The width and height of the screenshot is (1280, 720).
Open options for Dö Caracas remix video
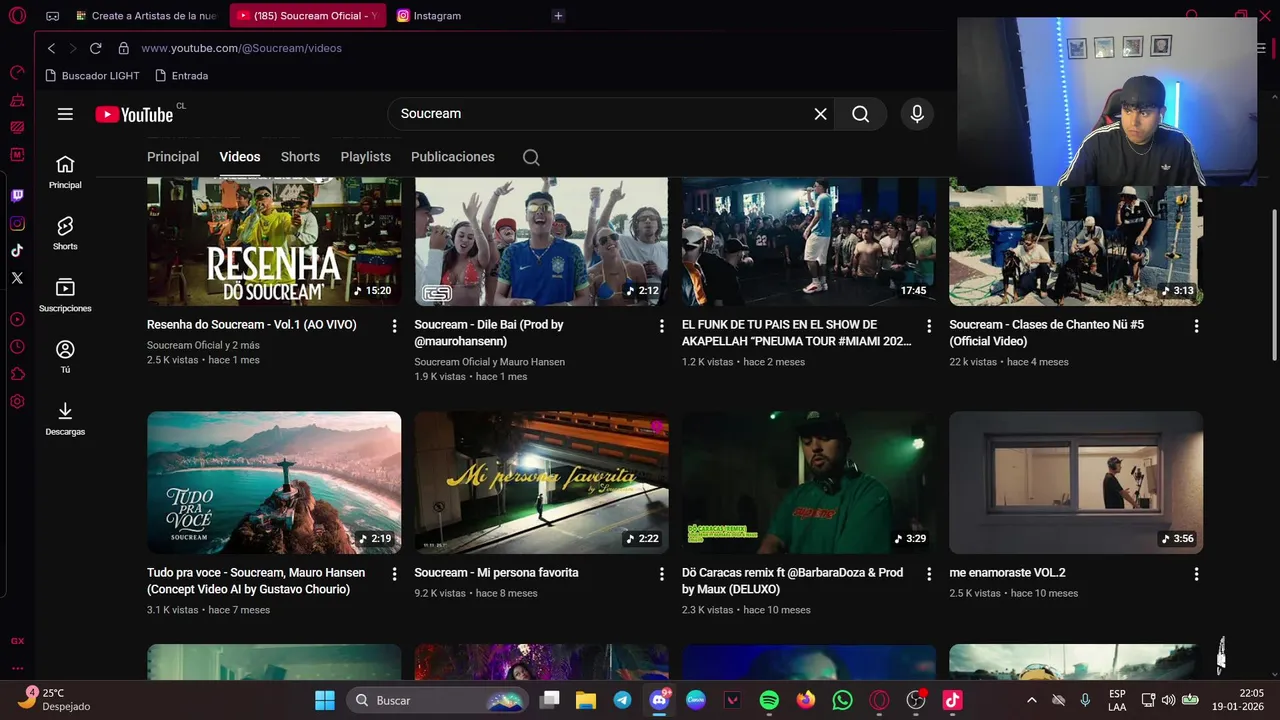point(929,574)
